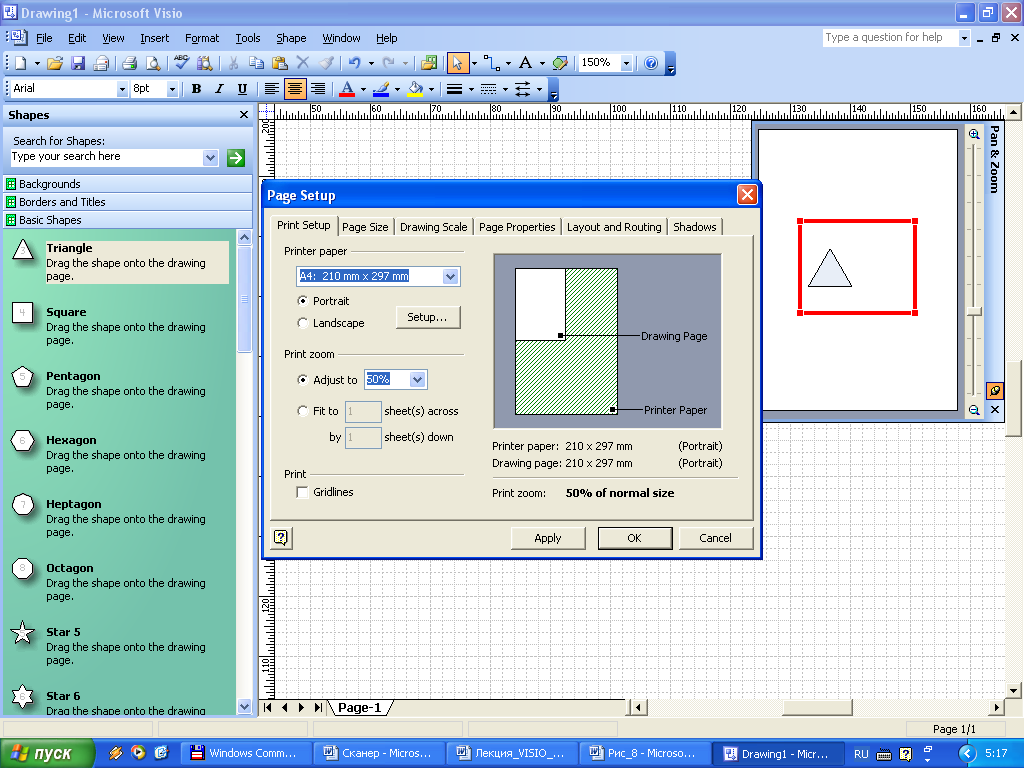Switch to the Page Size tab
The width and height of the screenshot is (1024, 768).
[x=365, y=227]
